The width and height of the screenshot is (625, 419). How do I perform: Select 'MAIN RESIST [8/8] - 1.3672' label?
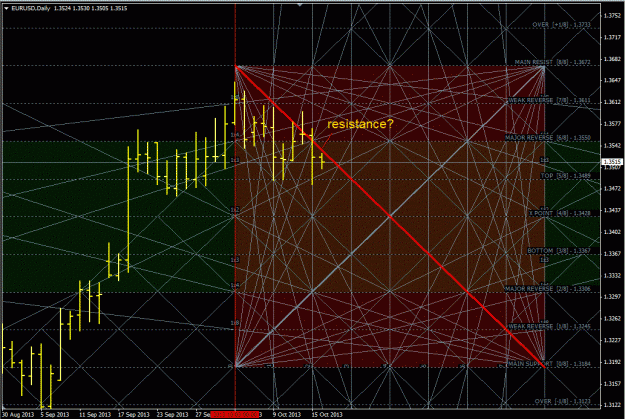click(552, 63)
